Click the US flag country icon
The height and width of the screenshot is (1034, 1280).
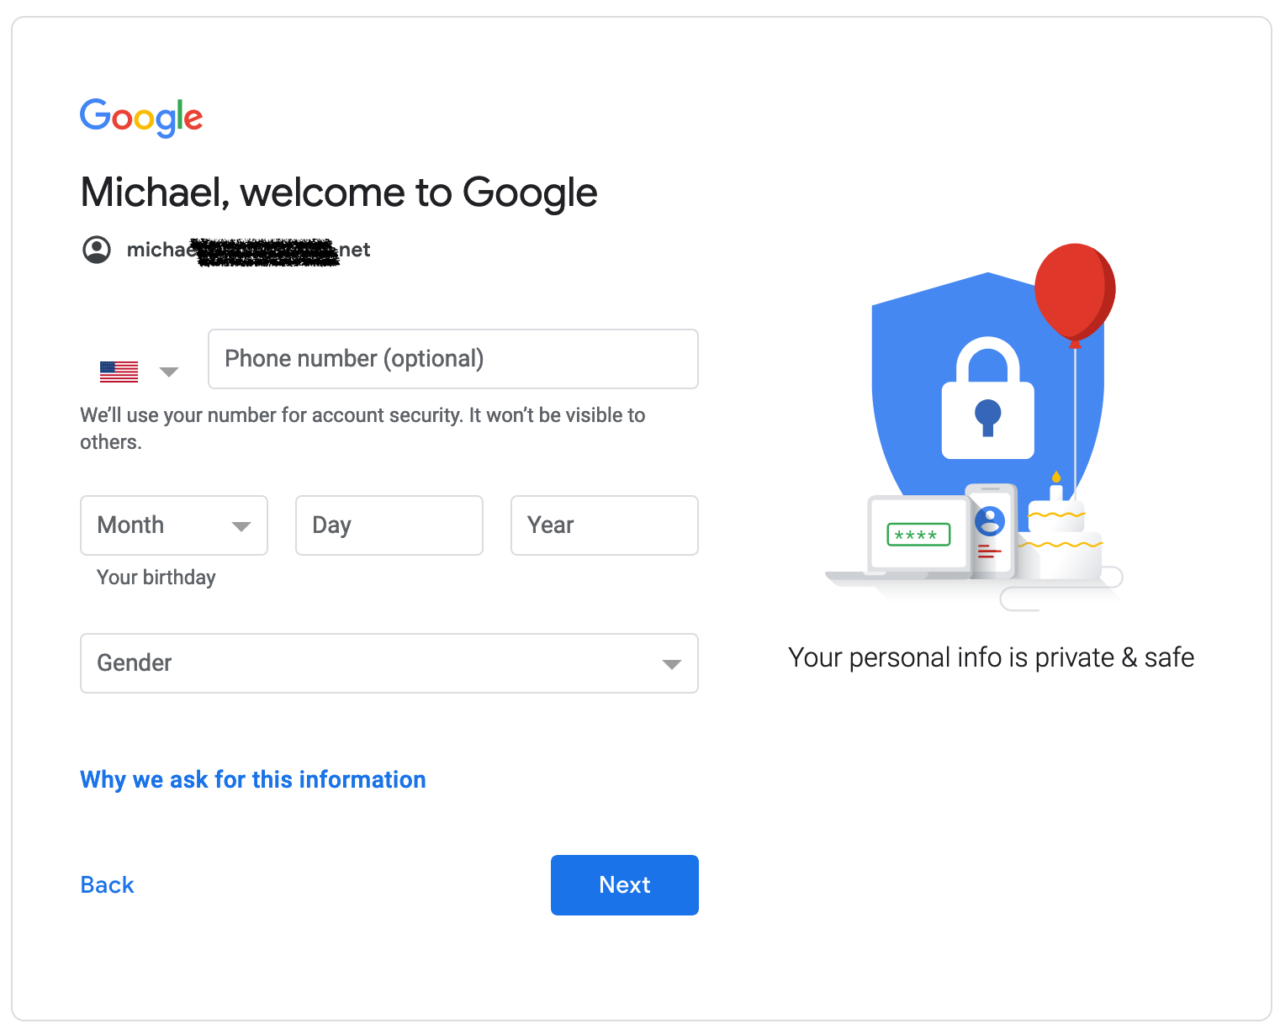118,370
